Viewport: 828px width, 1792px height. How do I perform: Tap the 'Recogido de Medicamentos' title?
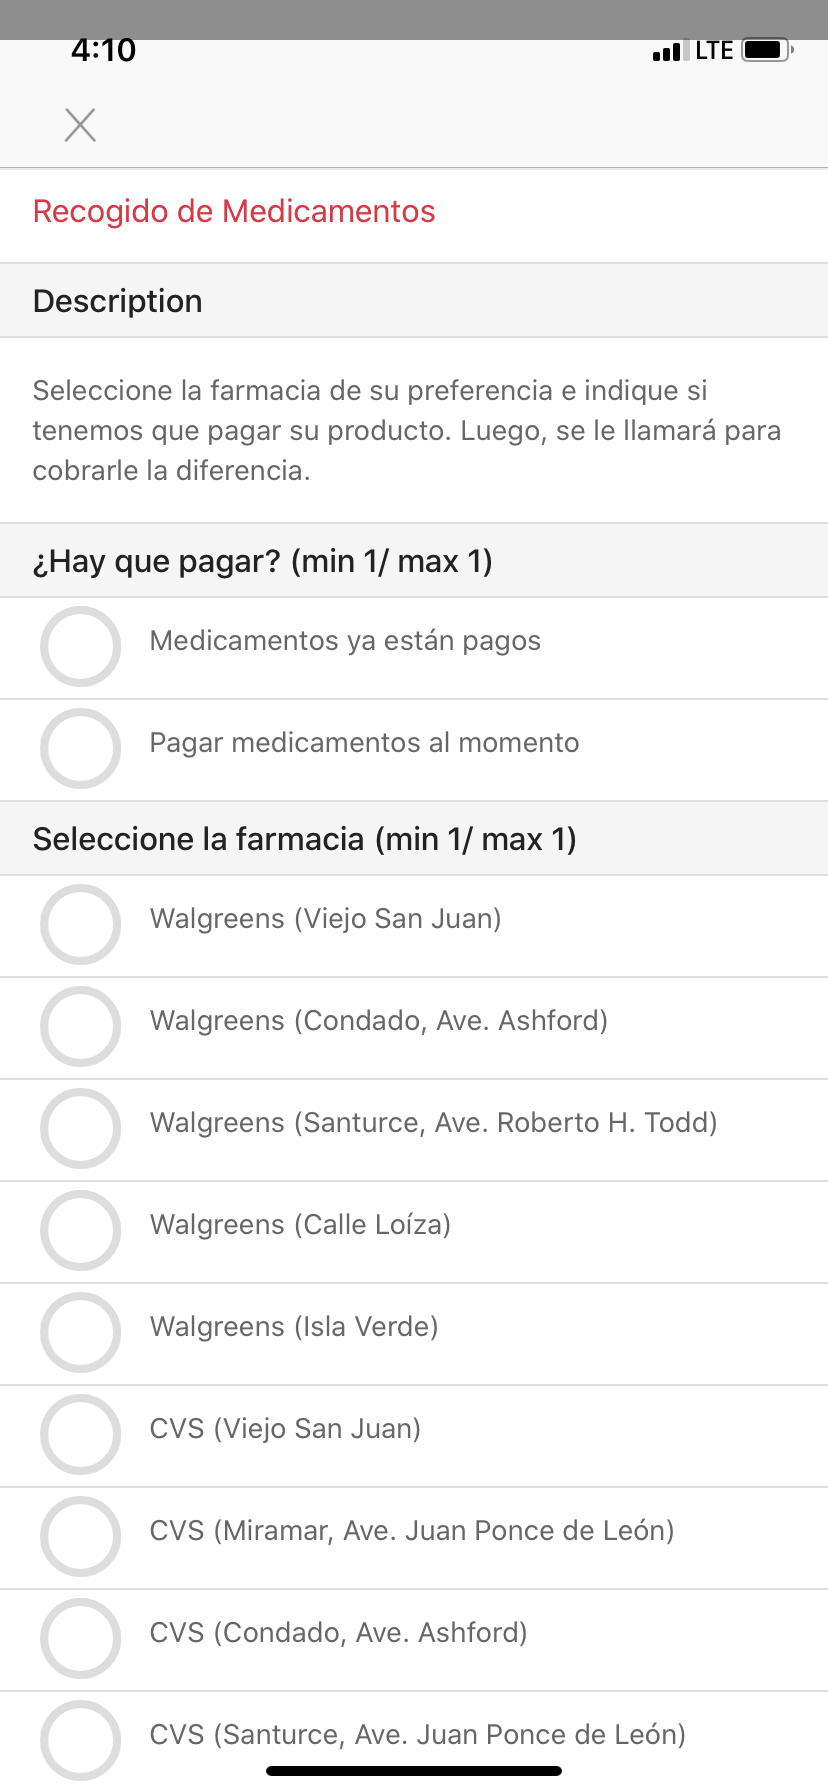pos(234,212)
